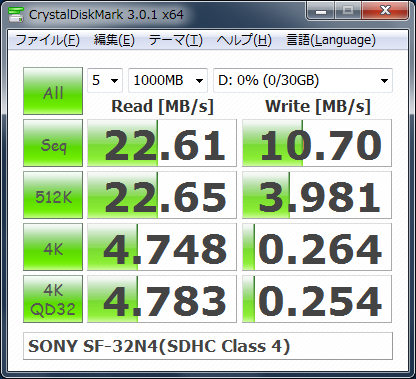Open the テーマ(T) menu
416x379 pixels.
coord(176,40)
